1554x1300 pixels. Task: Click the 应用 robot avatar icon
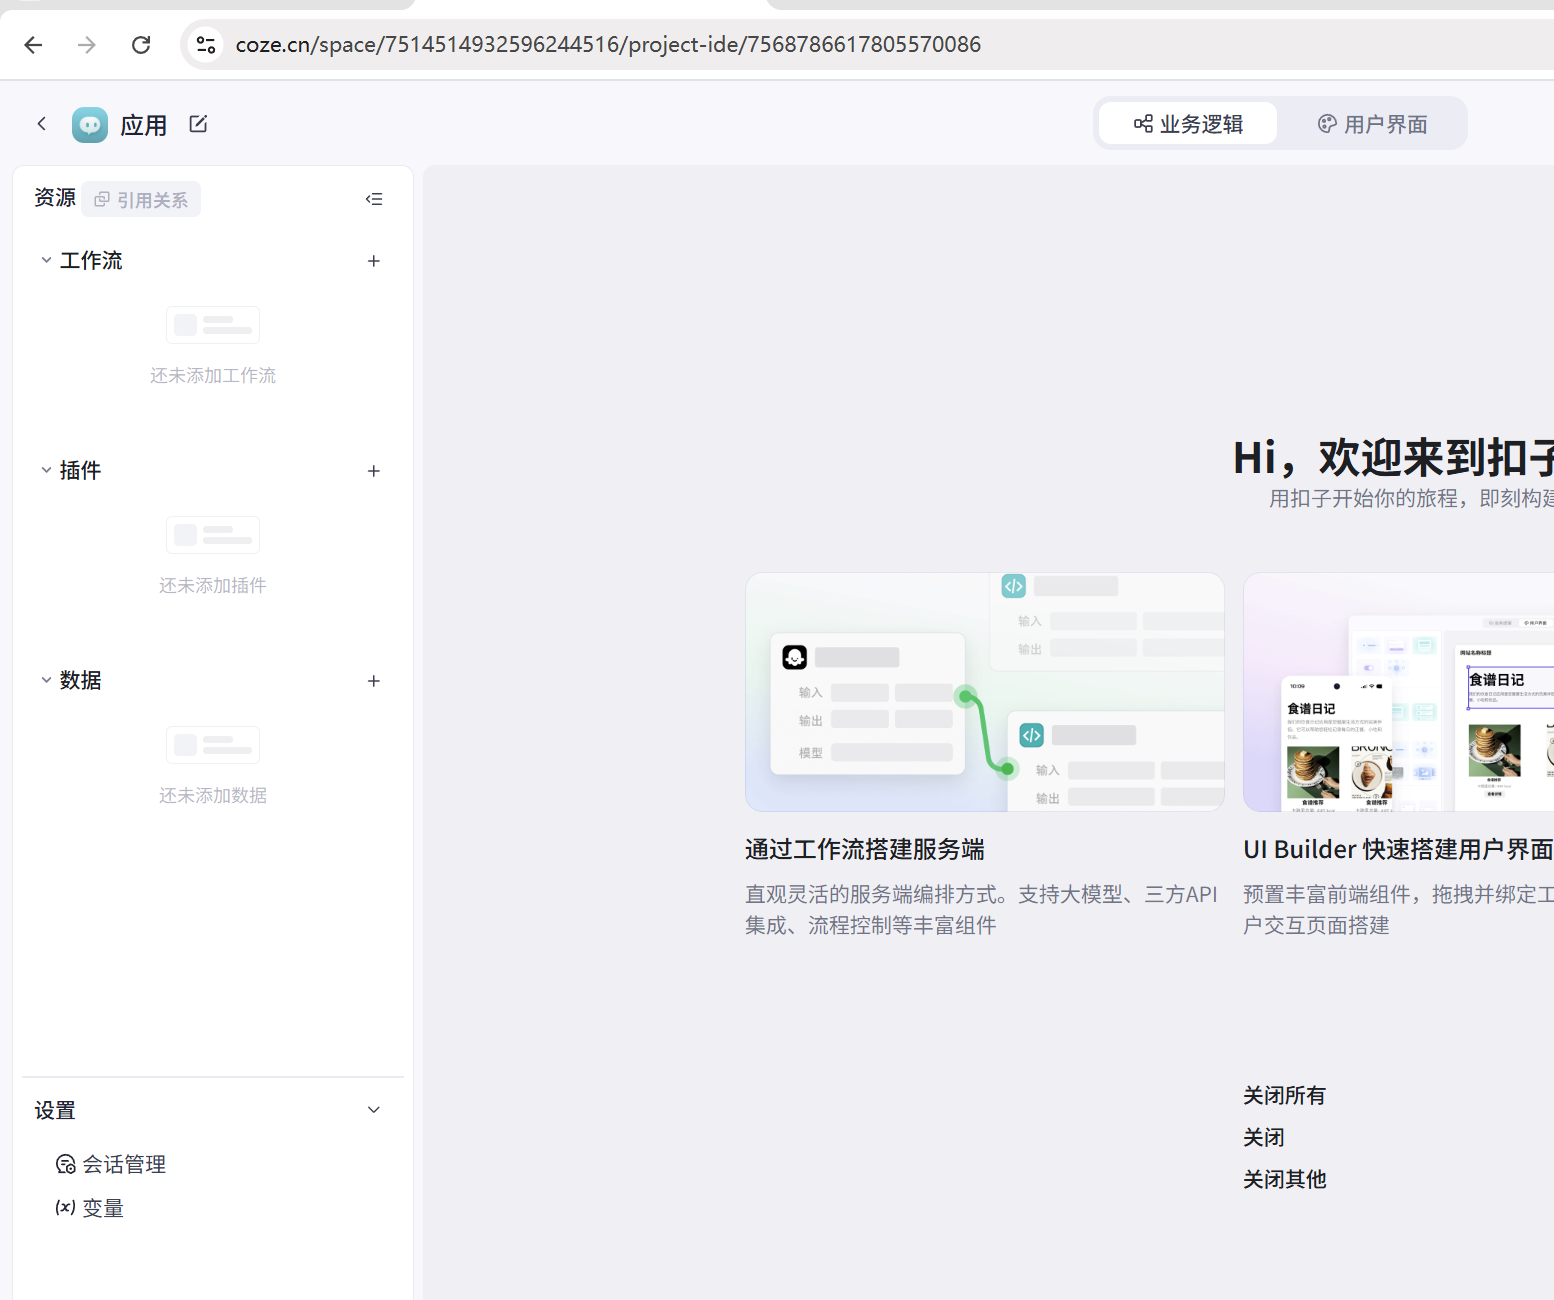click(89, 123)
